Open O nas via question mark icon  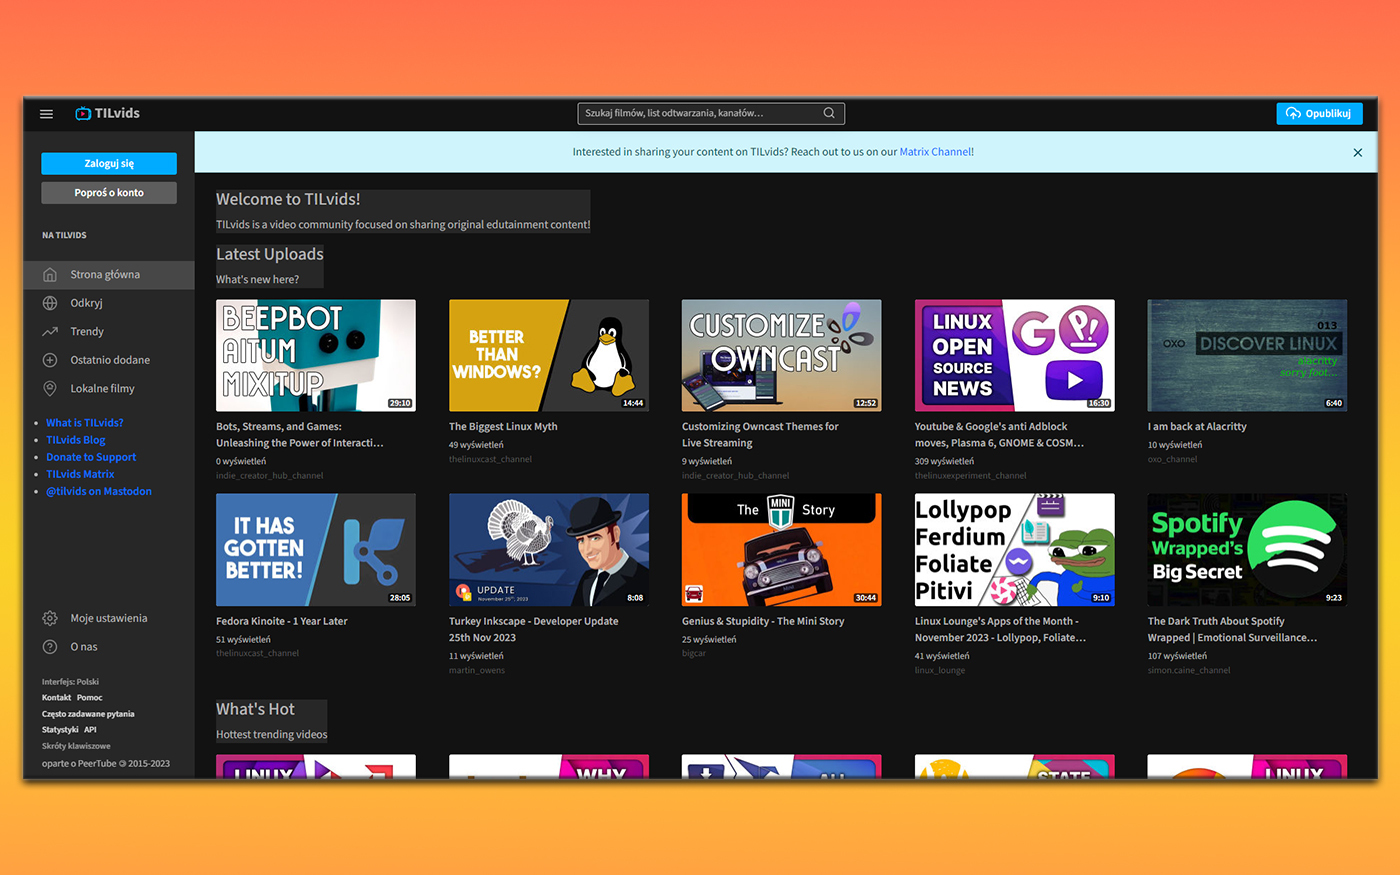pos(50,647)
